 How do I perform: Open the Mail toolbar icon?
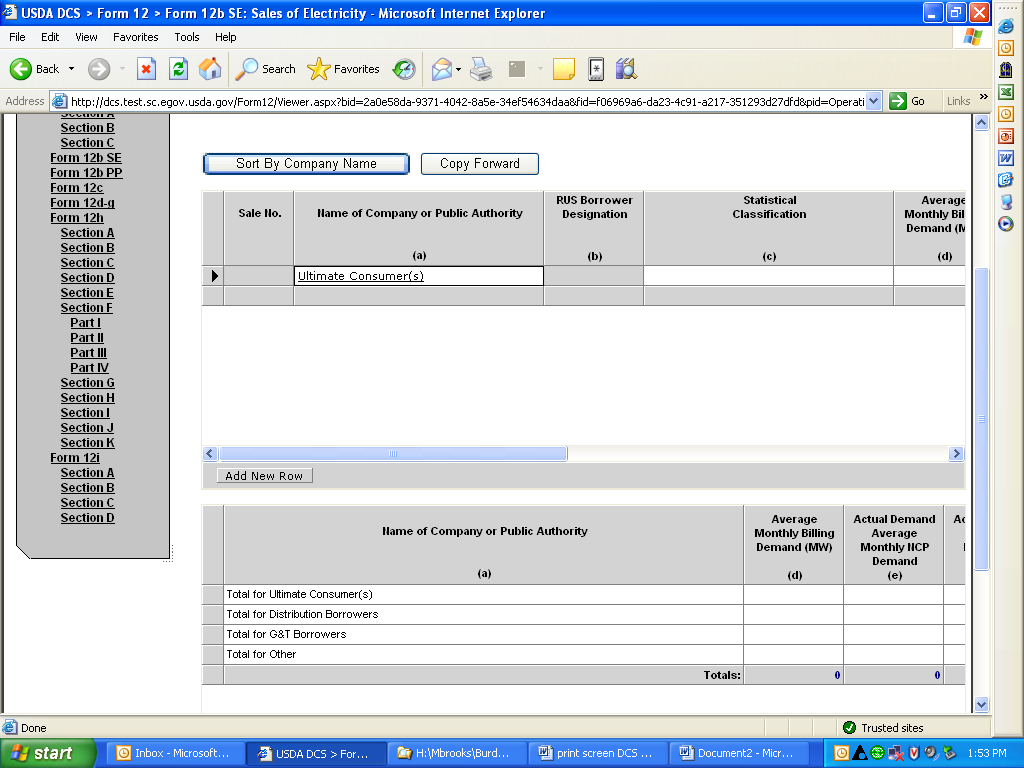(x=441, y=69)
